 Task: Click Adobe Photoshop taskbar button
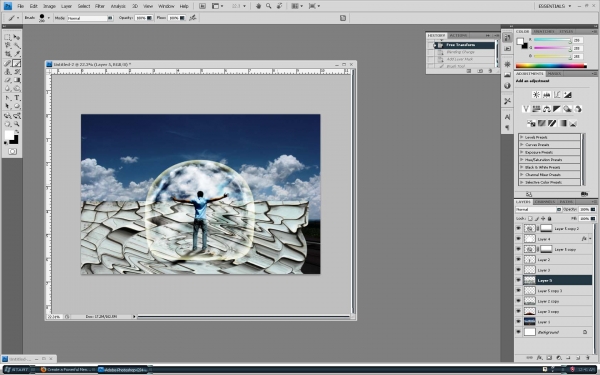pos(123,370)
